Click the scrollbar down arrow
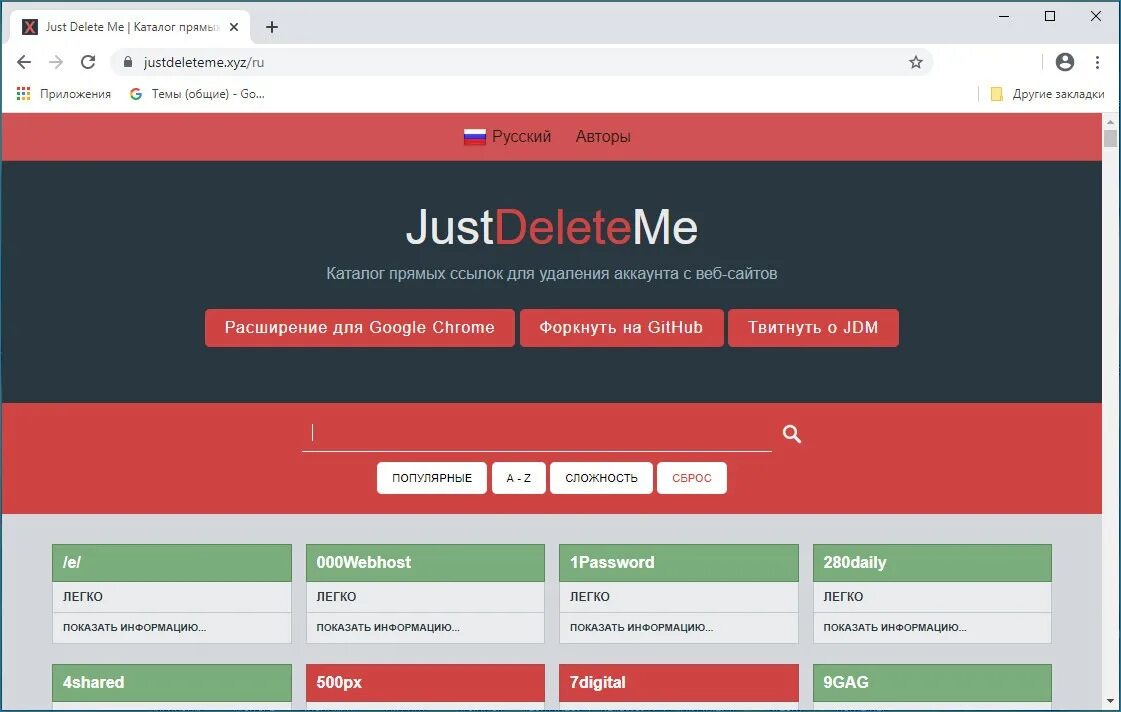Screen dimensions: 1121x712 [1110, 701]
